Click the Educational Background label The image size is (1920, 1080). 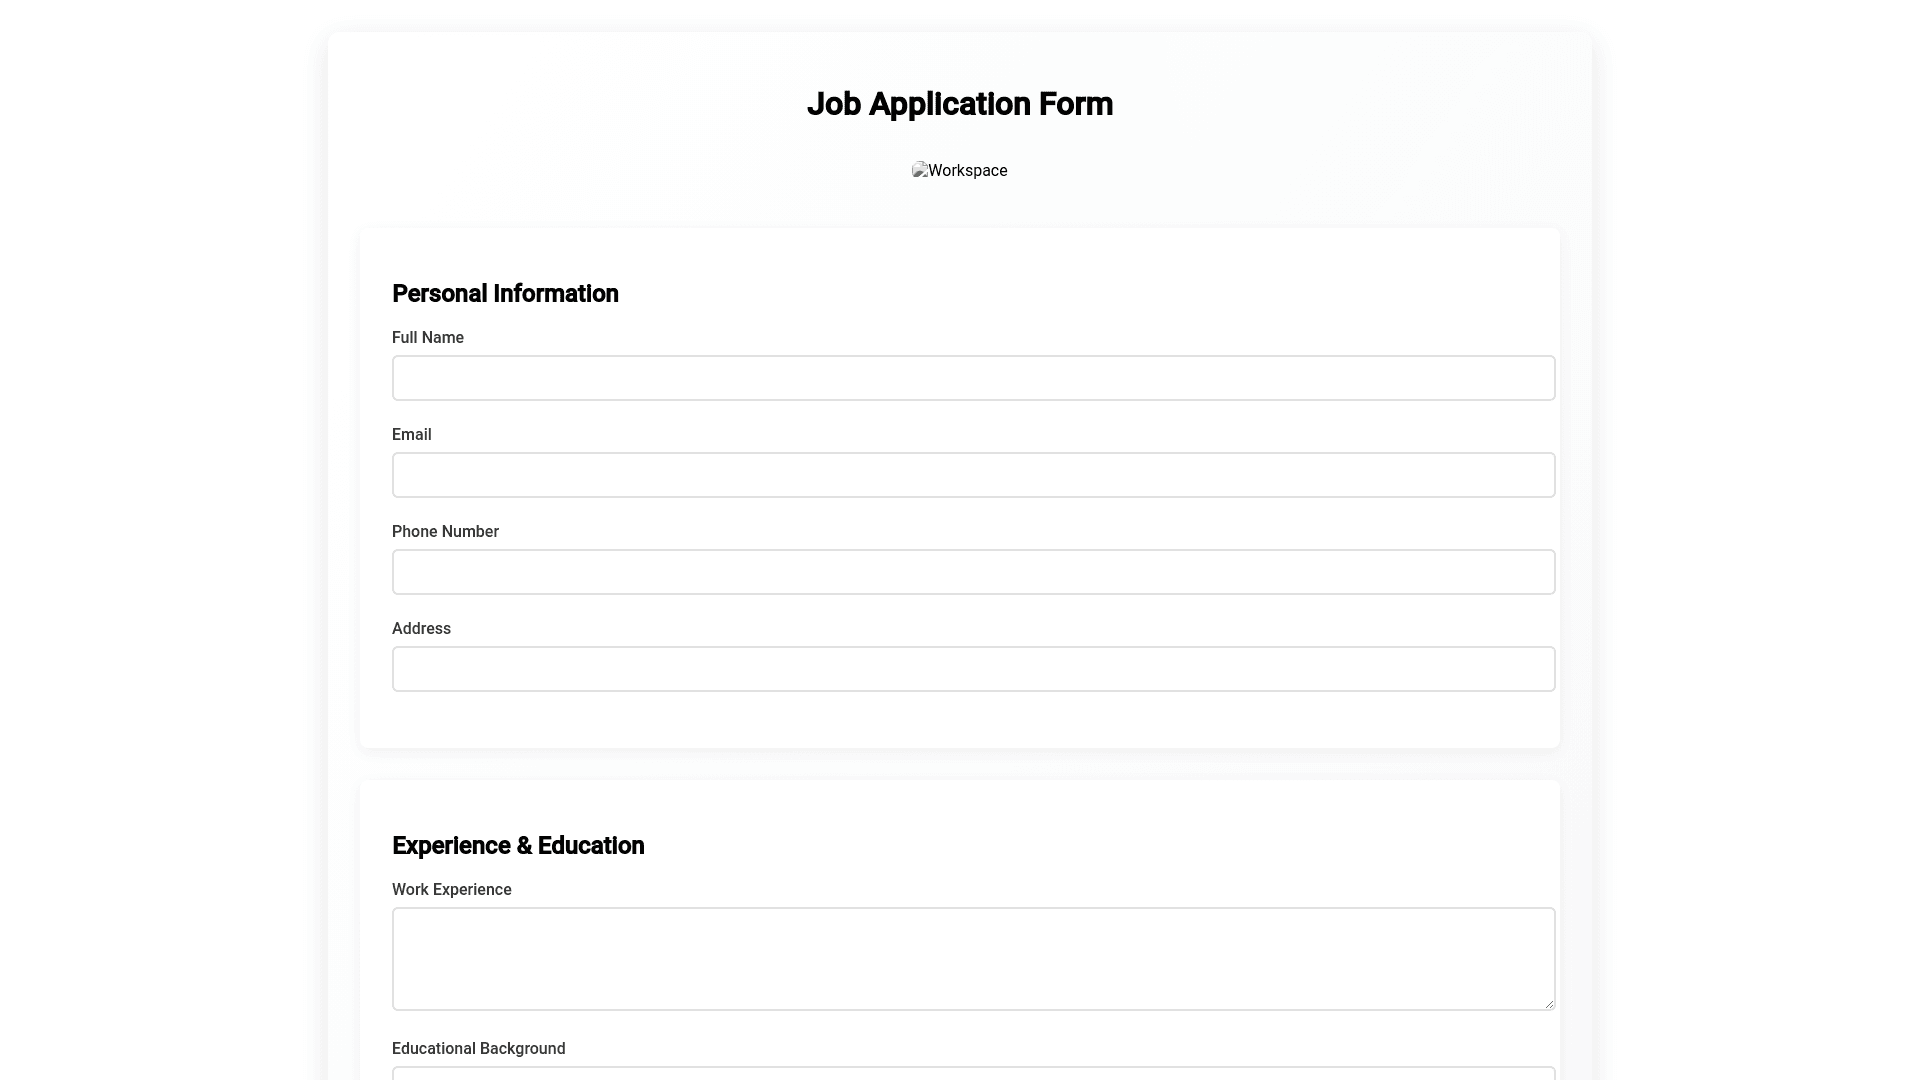coord(478,1049)
